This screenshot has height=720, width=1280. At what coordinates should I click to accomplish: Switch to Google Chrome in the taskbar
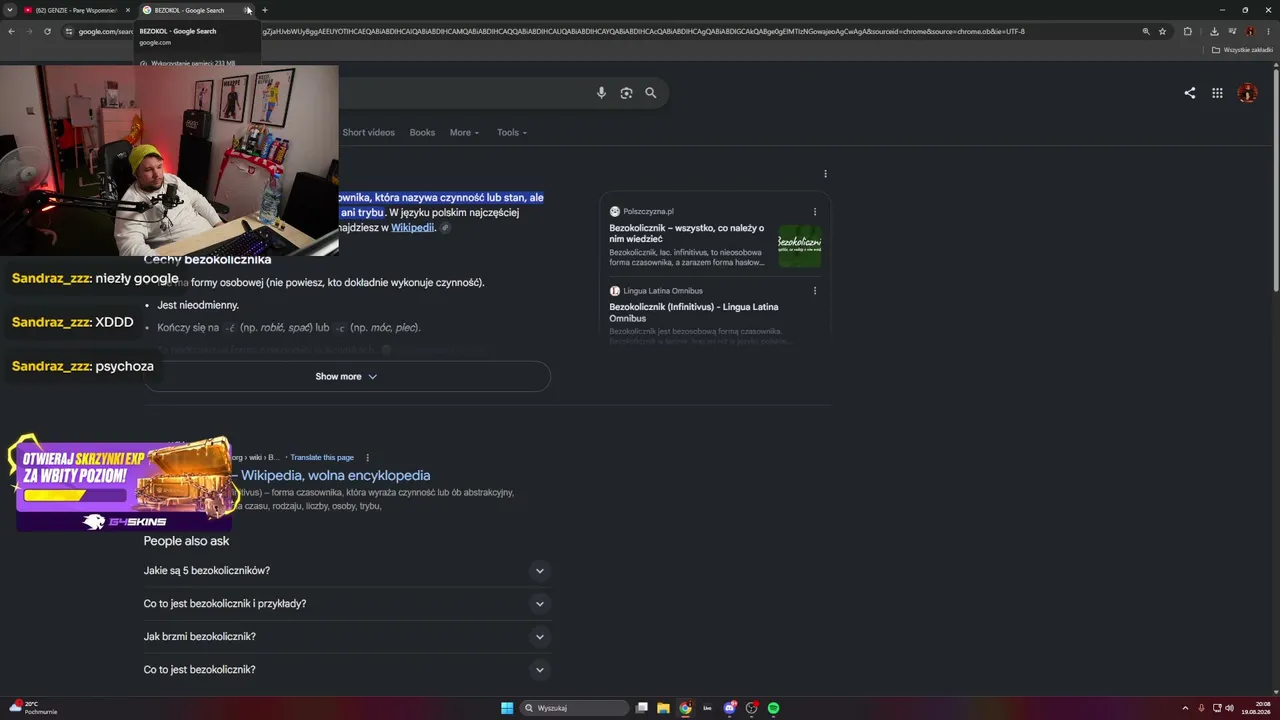tap(685, 708)
